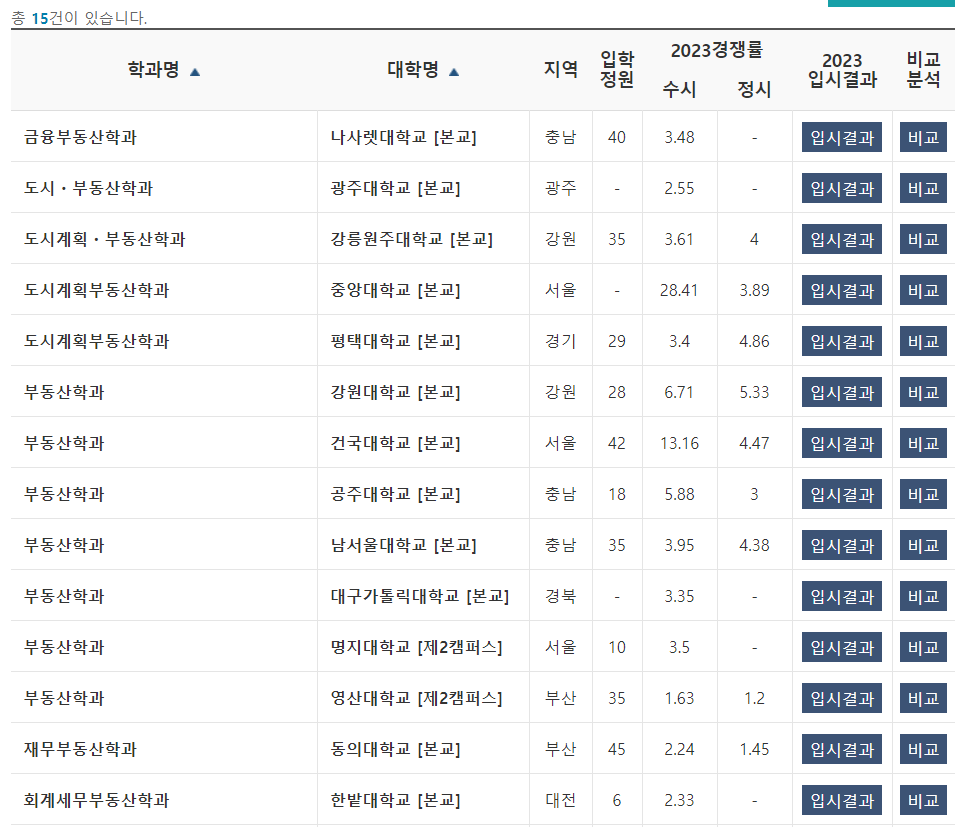Click the 입학정원 column header
Viewport: 972px width, 827px height.
click(617, 69)
